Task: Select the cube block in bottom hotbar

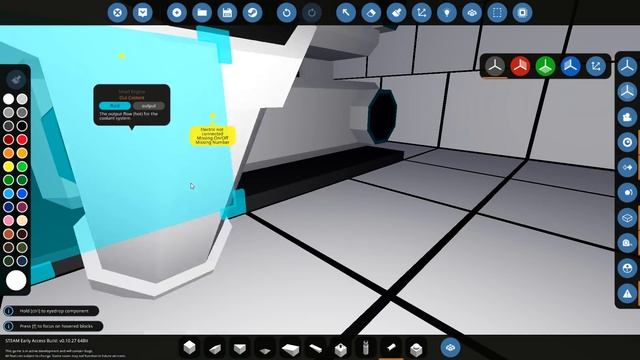Action: tap(189, 348)
